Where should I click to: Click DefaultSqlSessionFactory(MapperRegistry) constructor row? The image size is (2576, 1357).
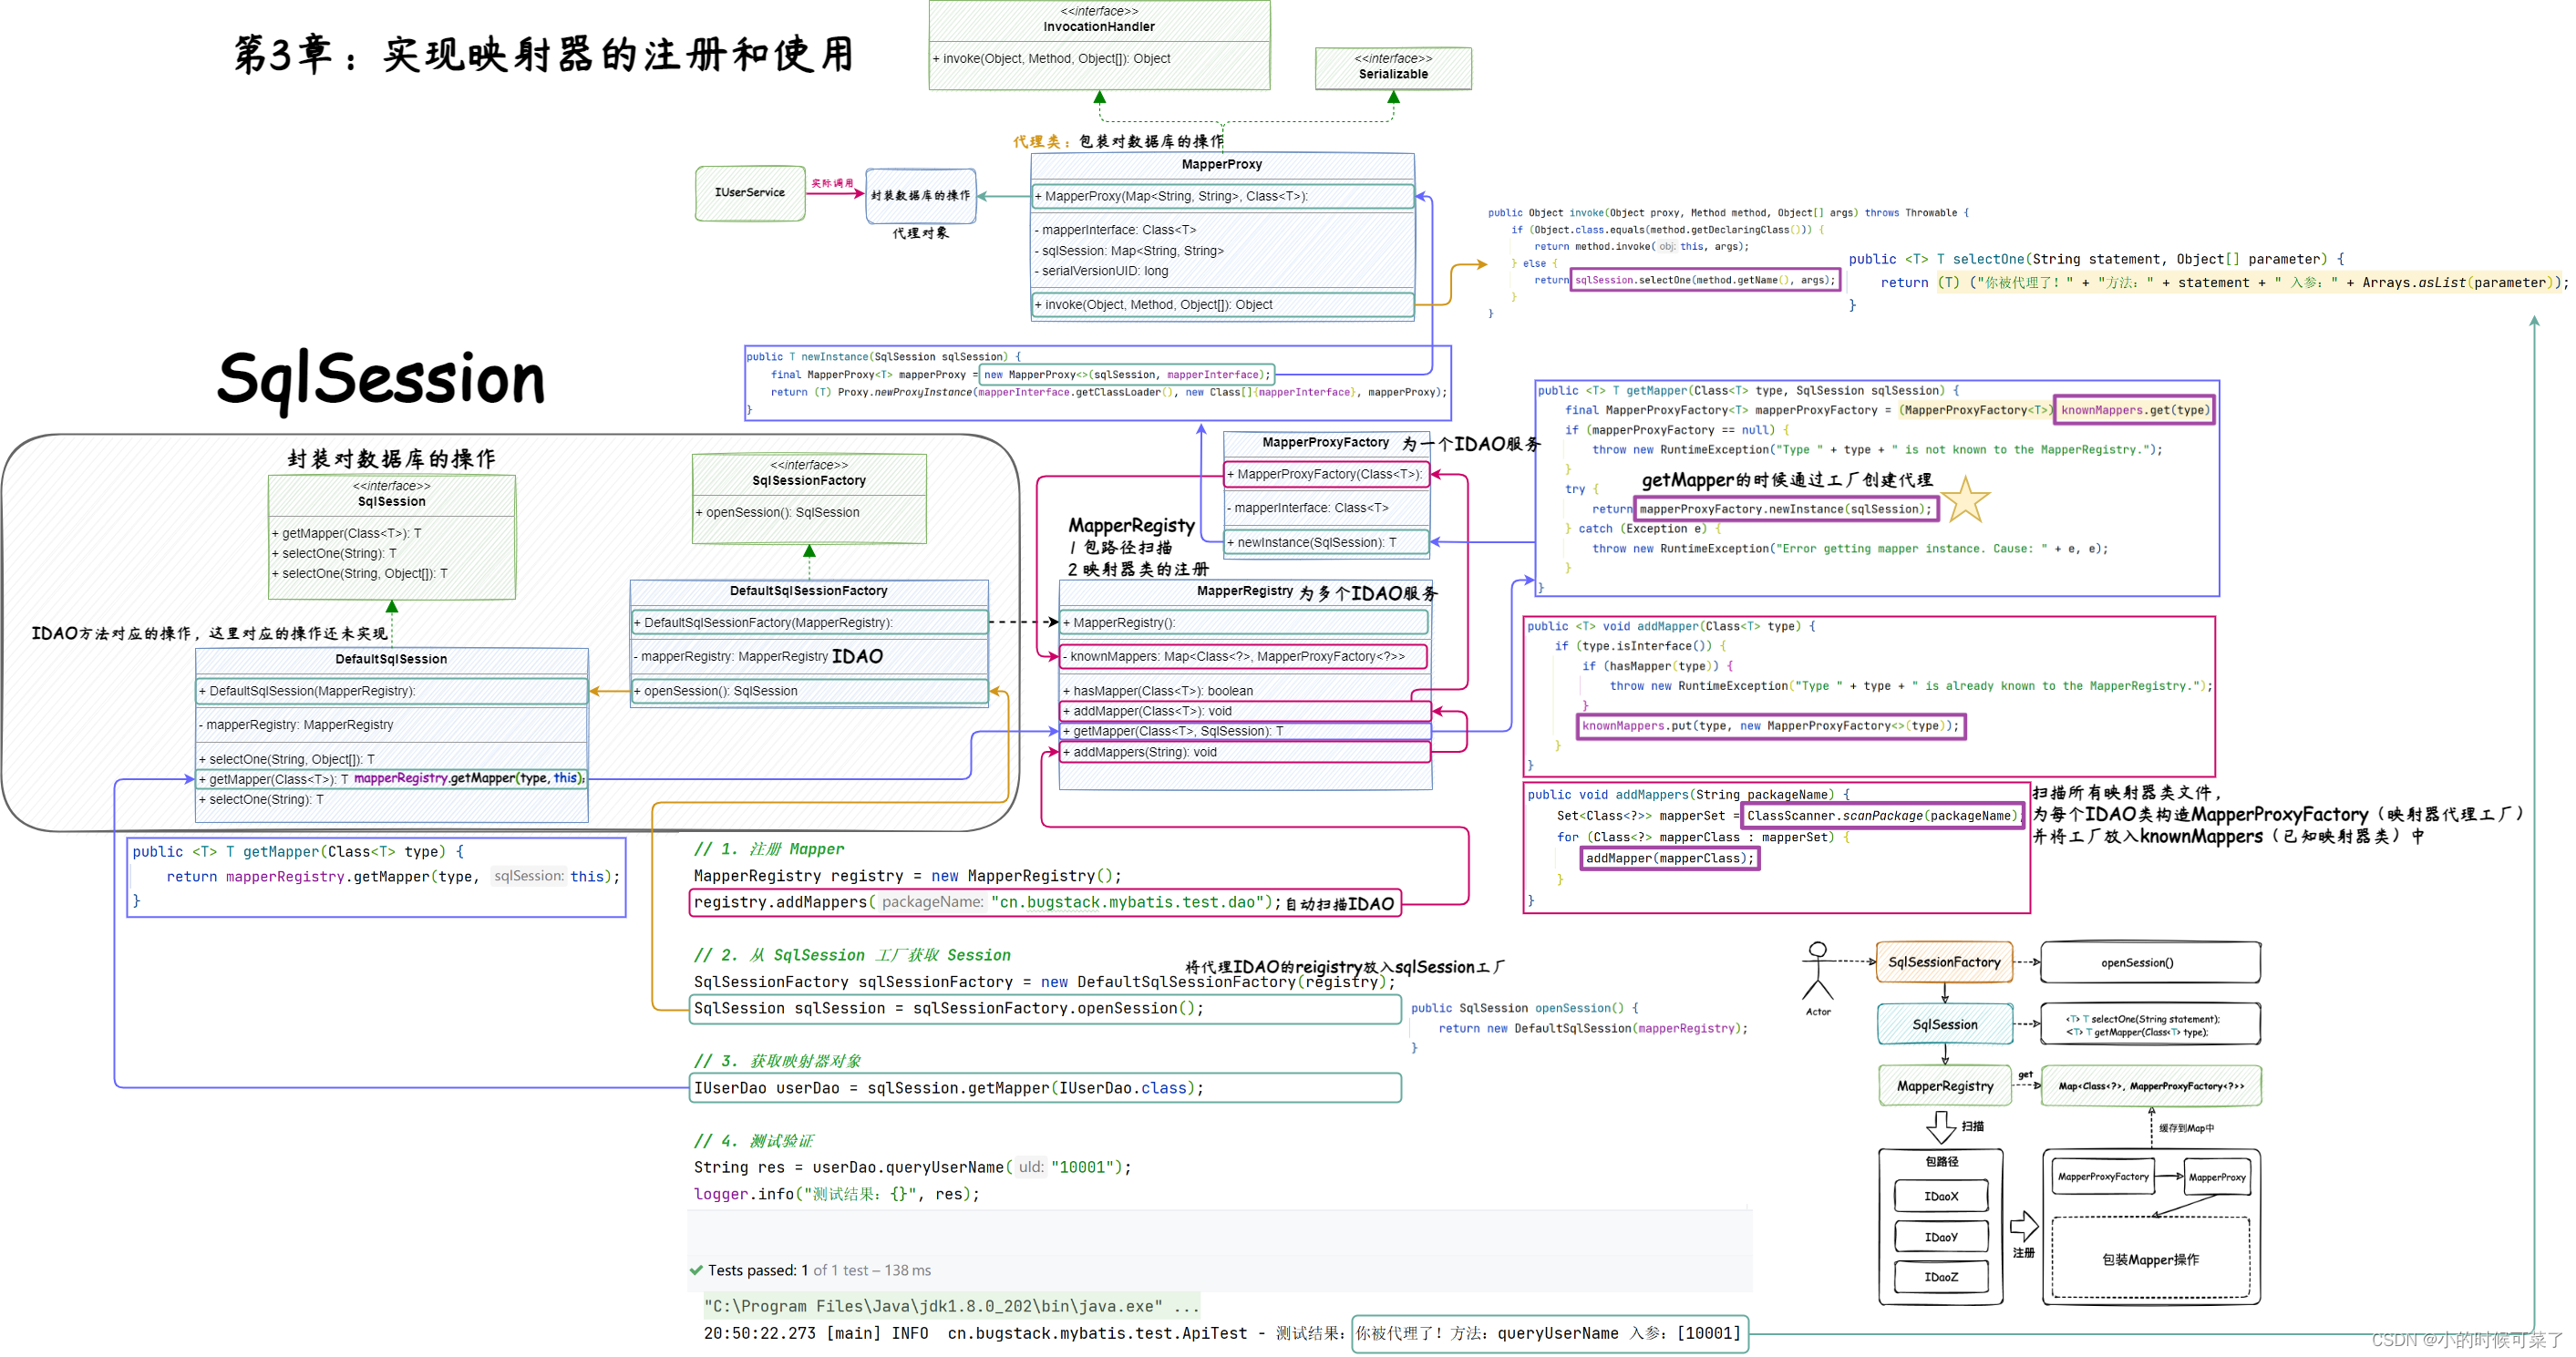[x=810, y=622]
